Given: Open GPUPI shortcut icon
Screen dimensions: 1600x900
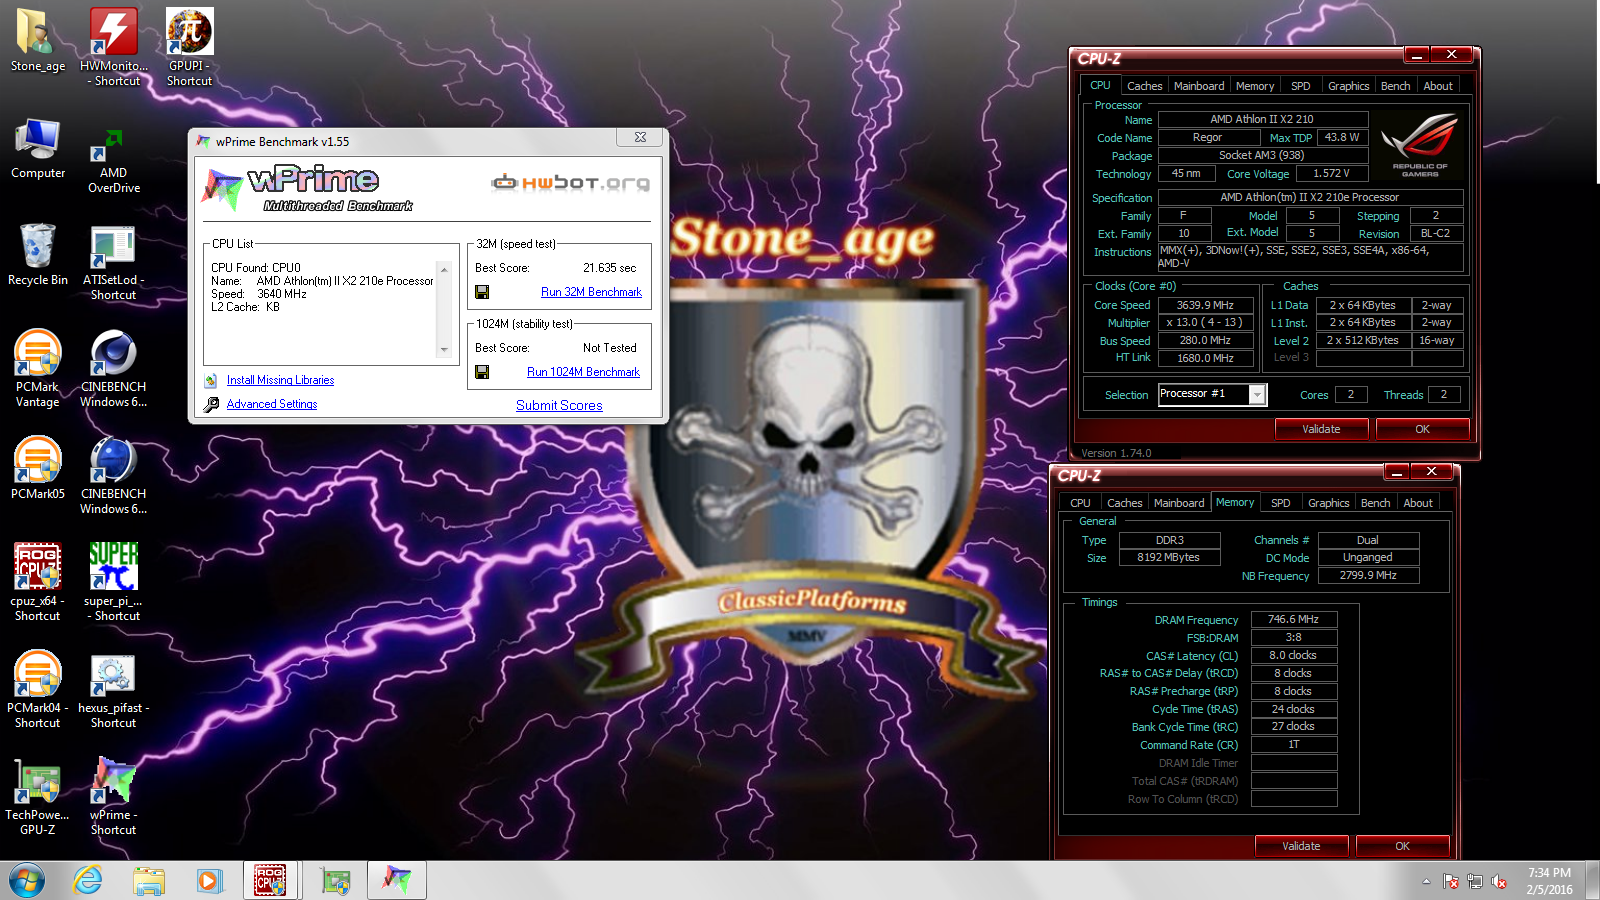Looking at the screenshot, I should (189, 46).
